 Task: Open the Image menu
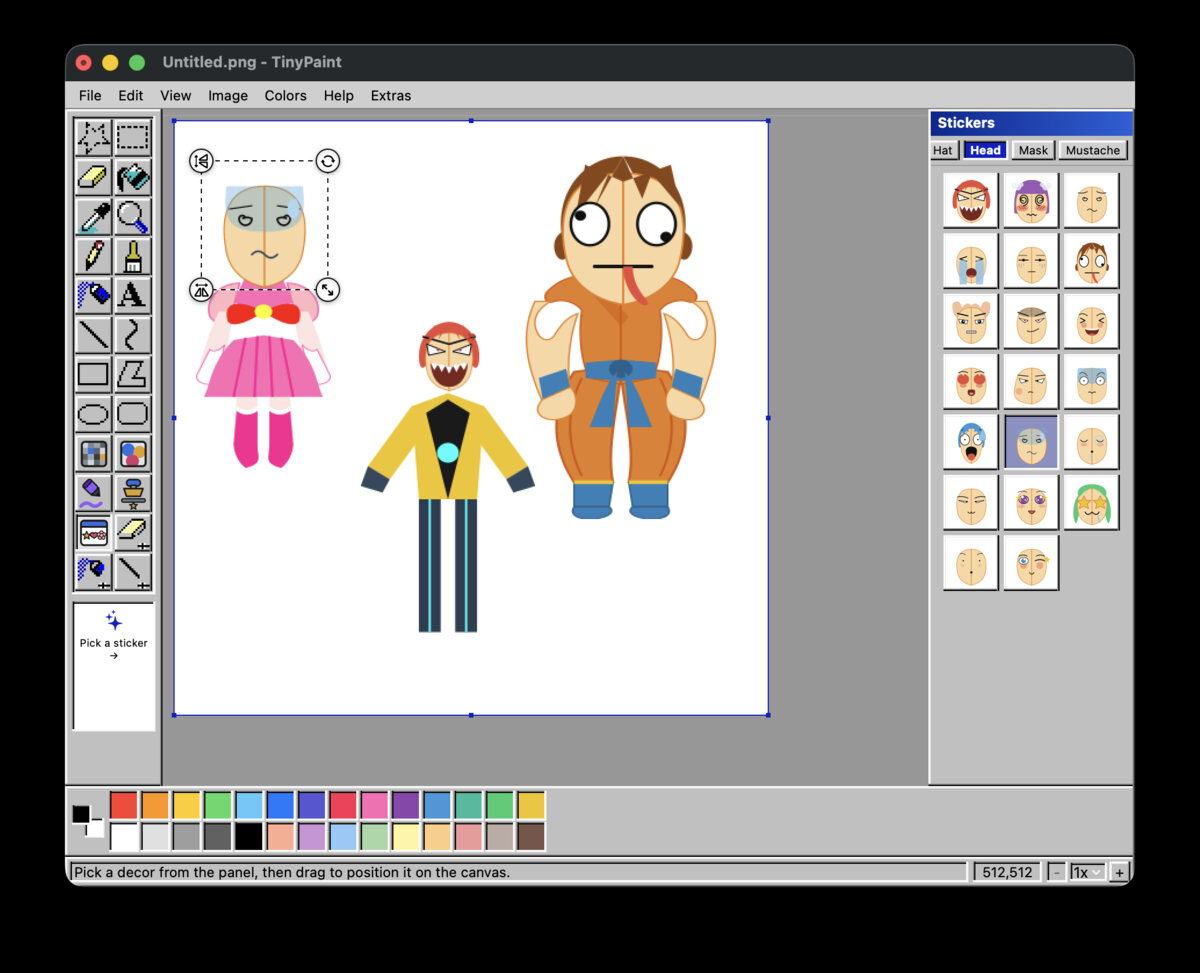pos(228,96)
